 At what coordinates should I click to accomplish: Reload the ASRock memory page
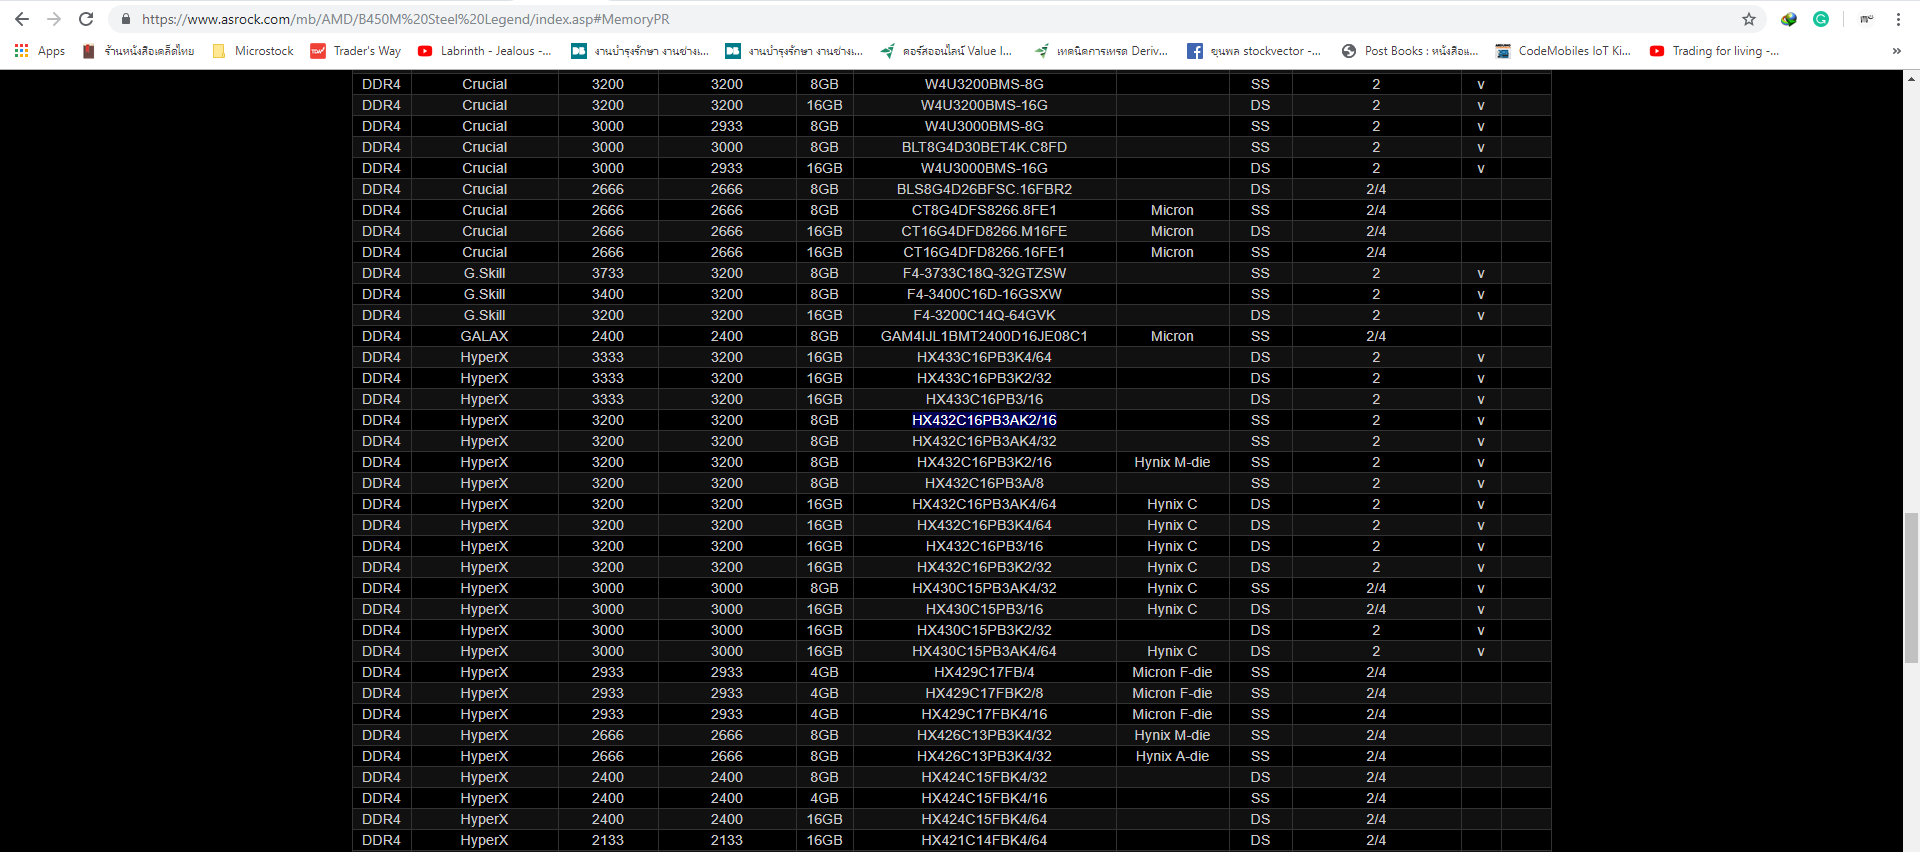pos(86,19)
